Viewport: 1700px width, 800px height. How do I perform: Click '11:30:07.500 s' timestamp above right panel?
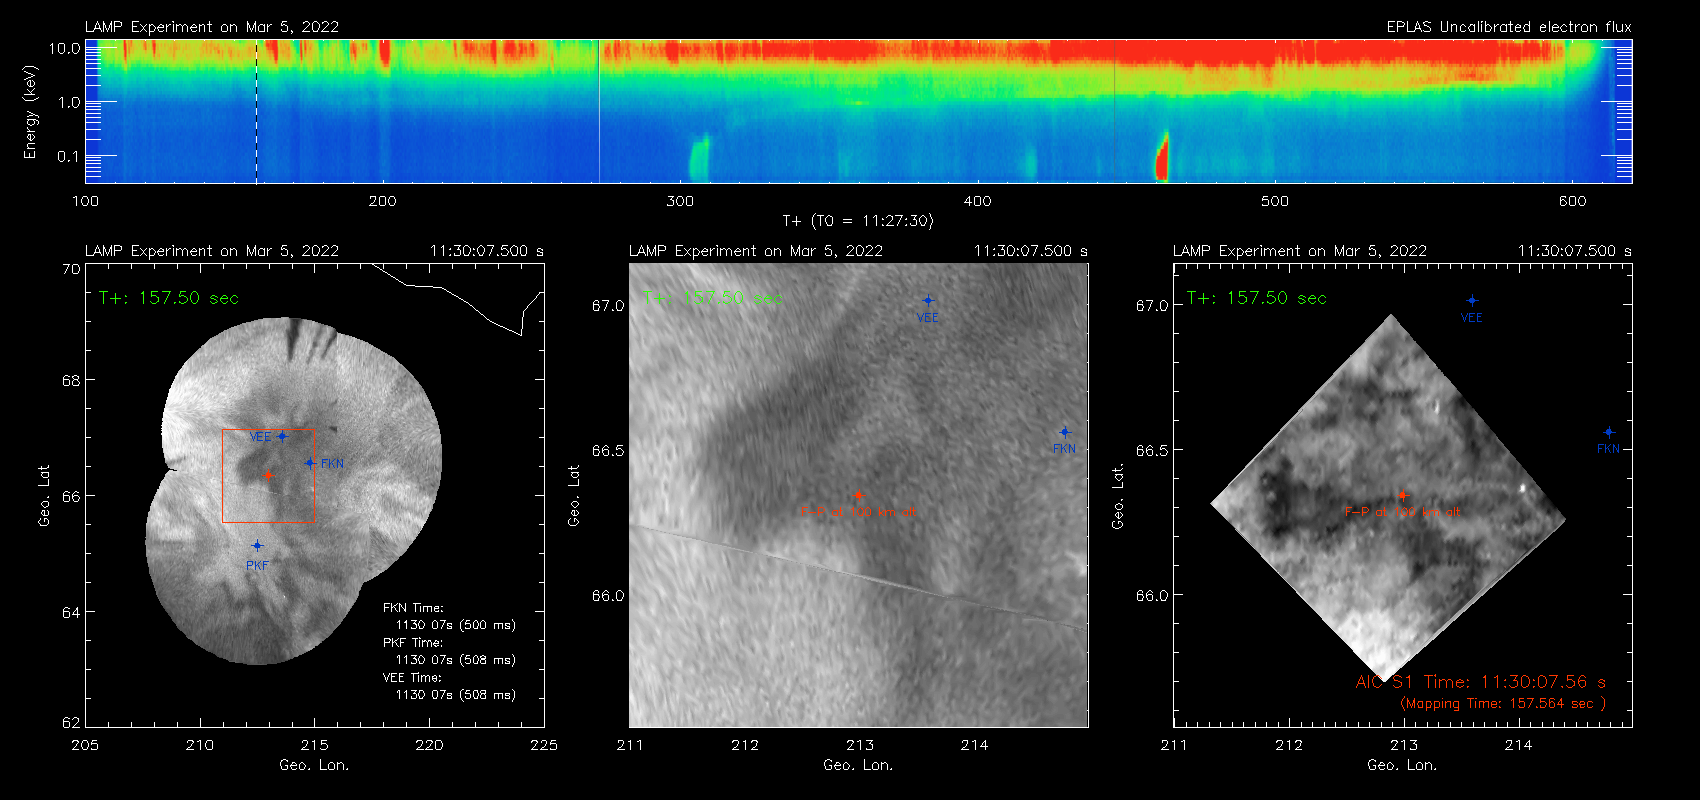[1575, 251]
